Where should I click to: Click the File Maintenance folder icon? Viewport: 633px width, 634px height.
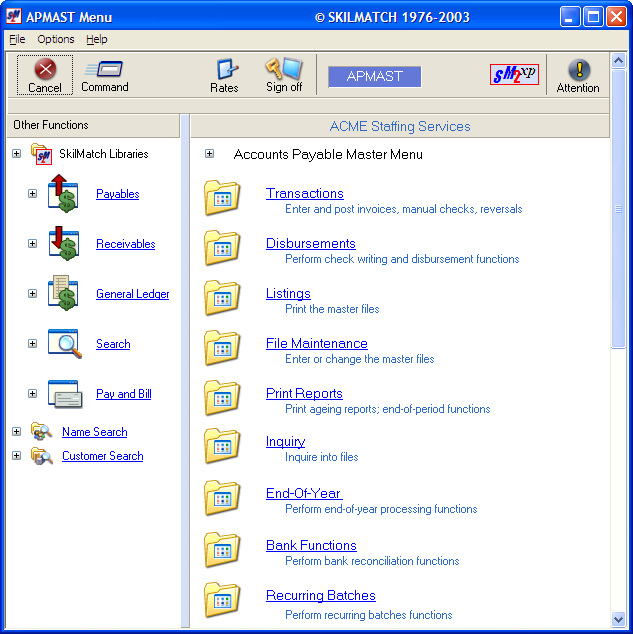[222, 348]
